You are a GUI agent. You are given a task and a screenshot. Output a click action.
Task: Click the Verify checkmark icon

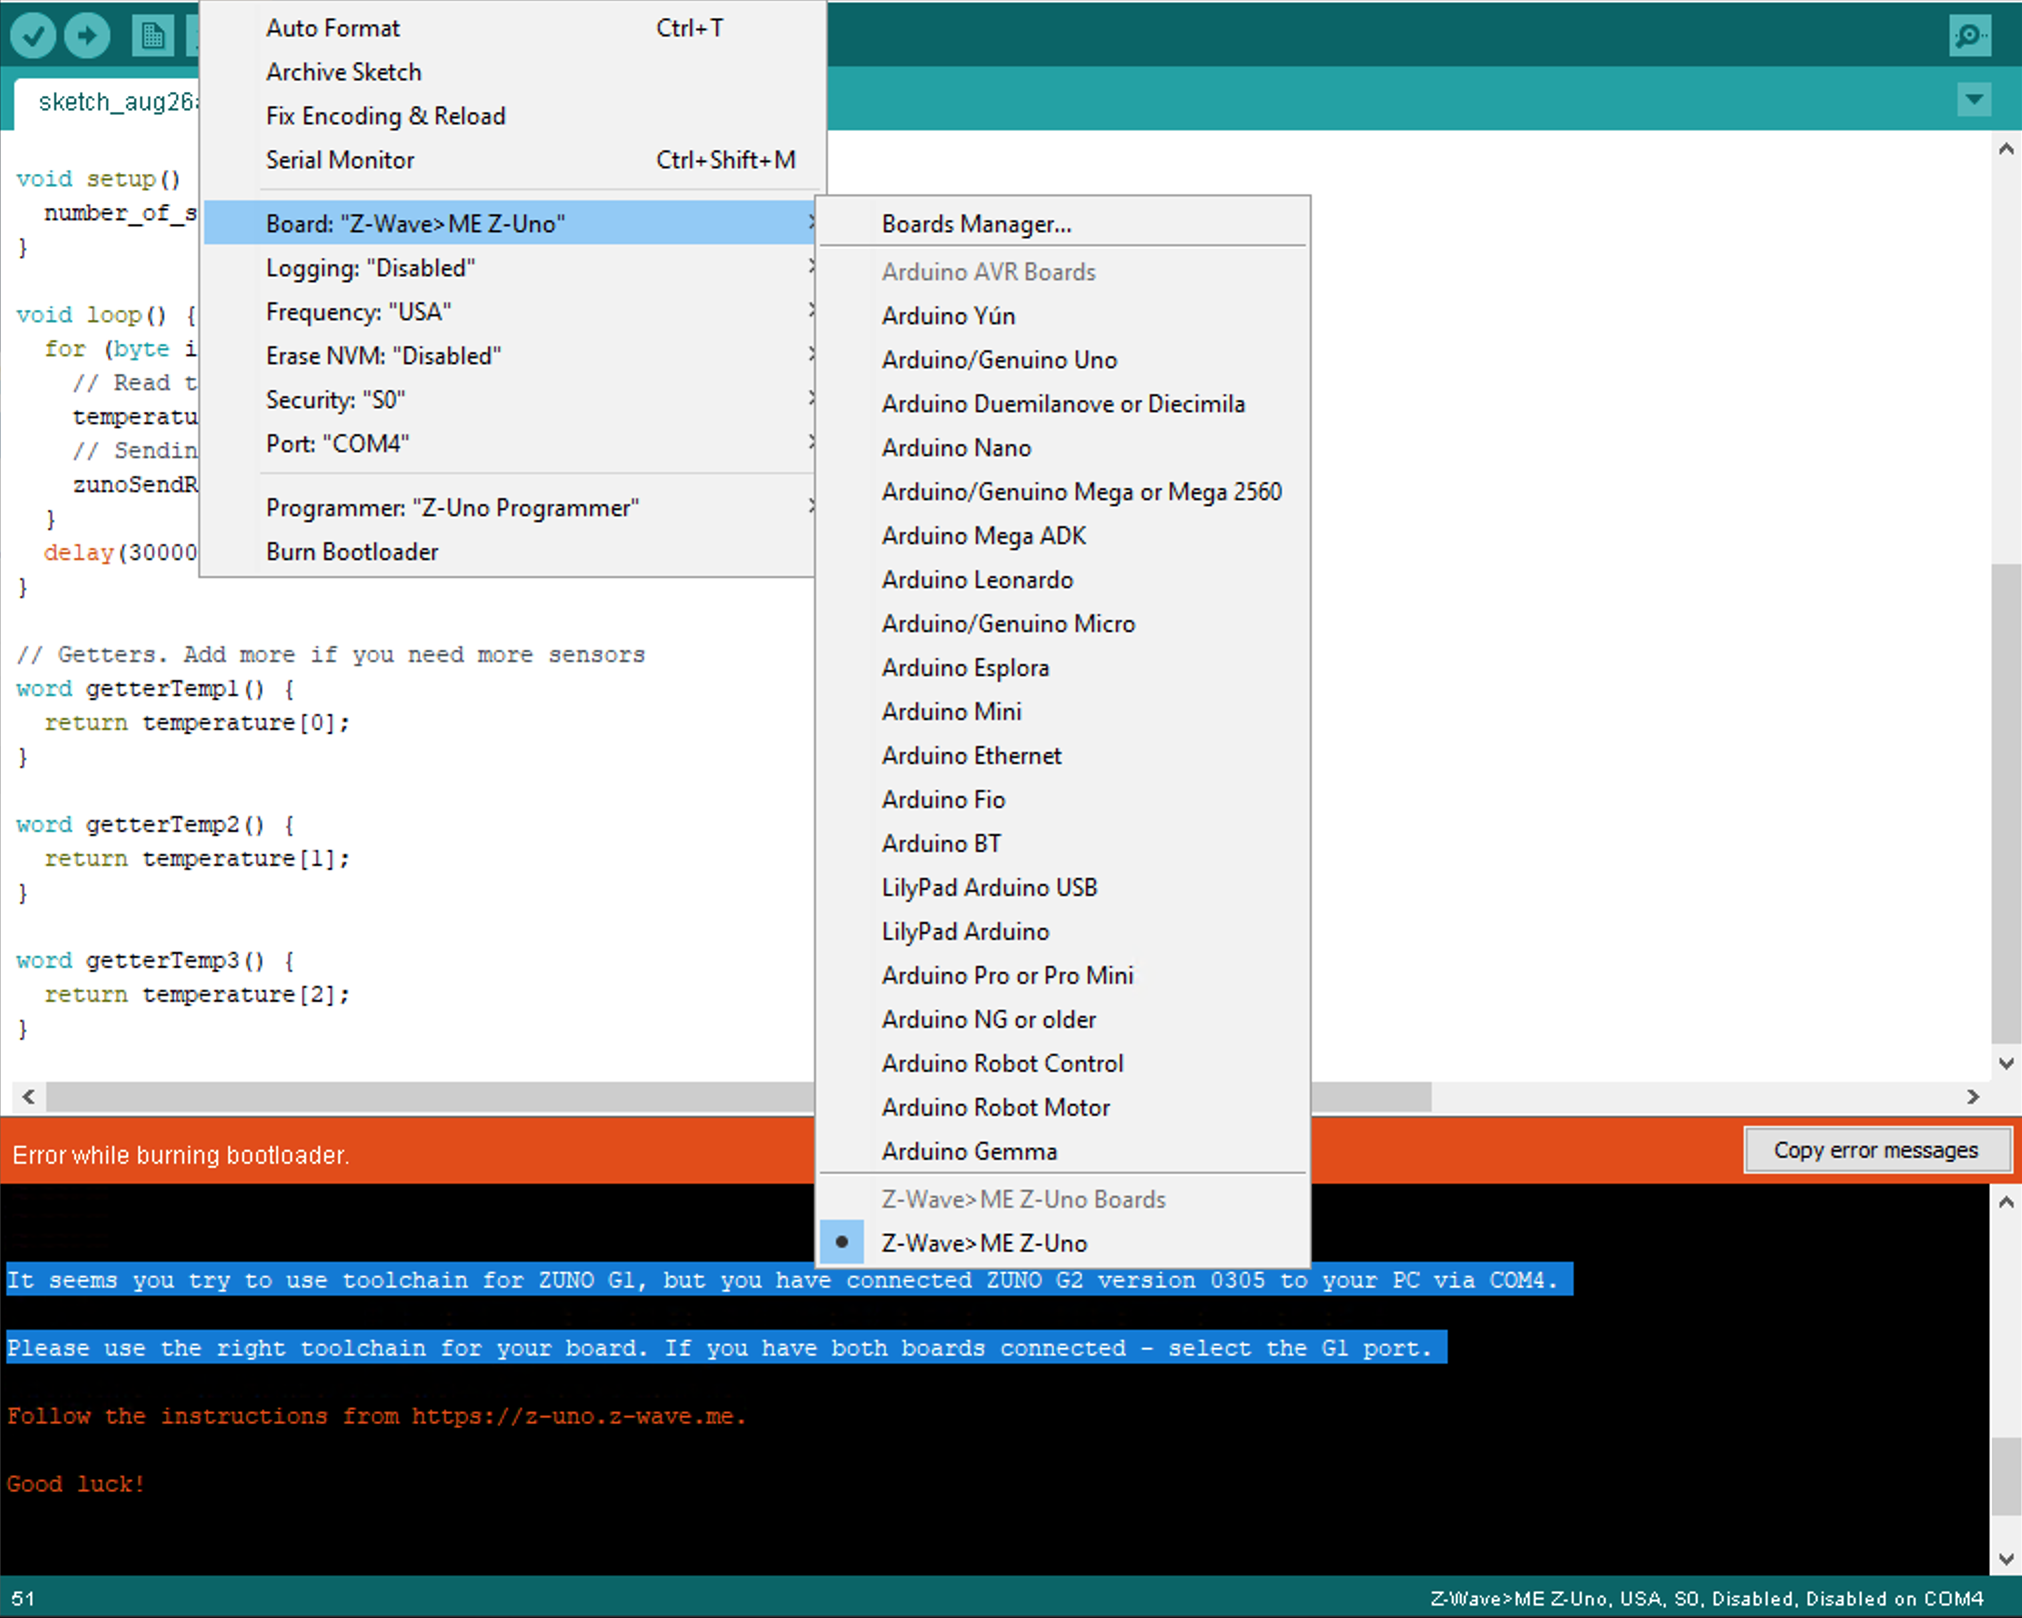(33, 36)
